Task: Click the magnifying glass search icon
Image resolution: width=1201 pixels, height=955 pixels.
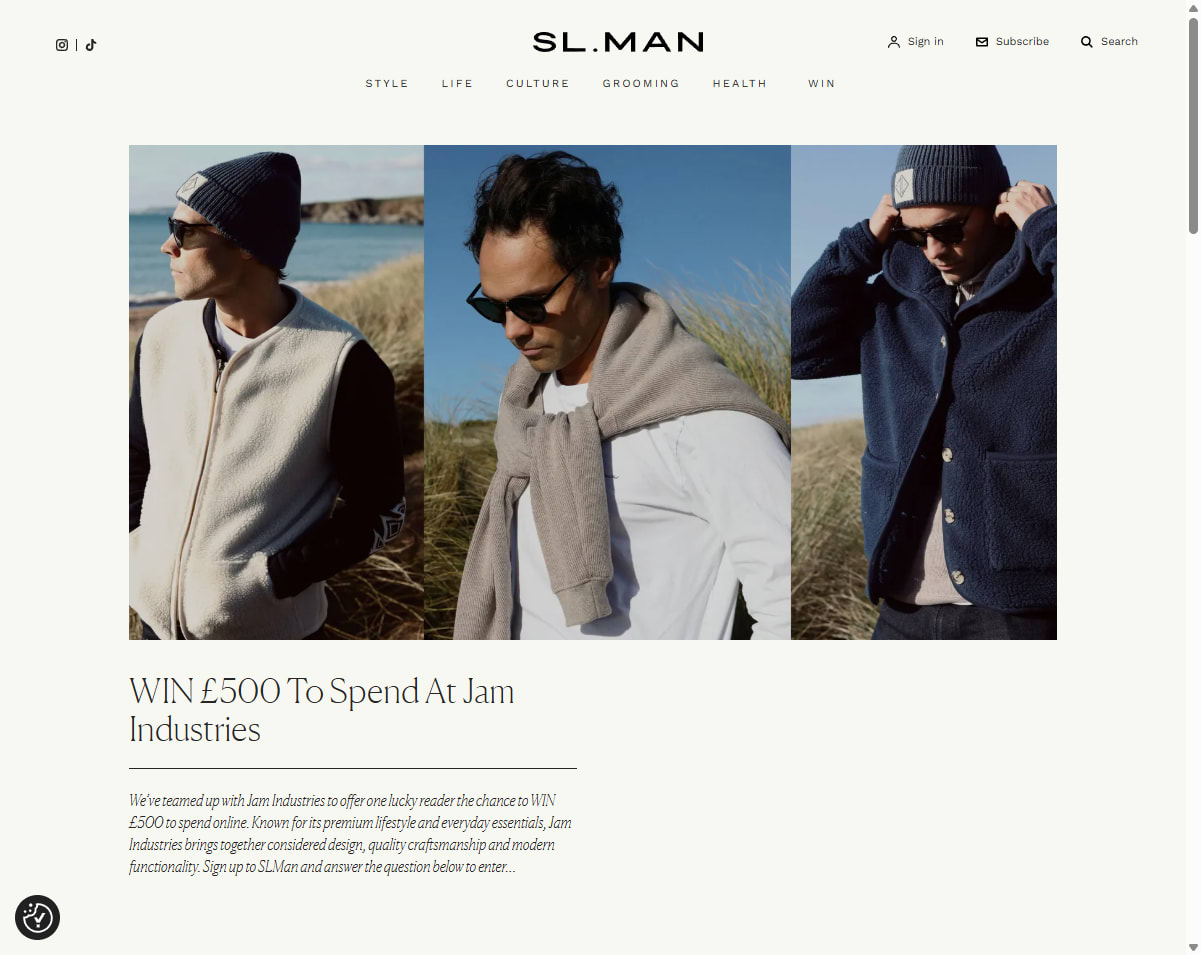Action: click(1087, 42)
